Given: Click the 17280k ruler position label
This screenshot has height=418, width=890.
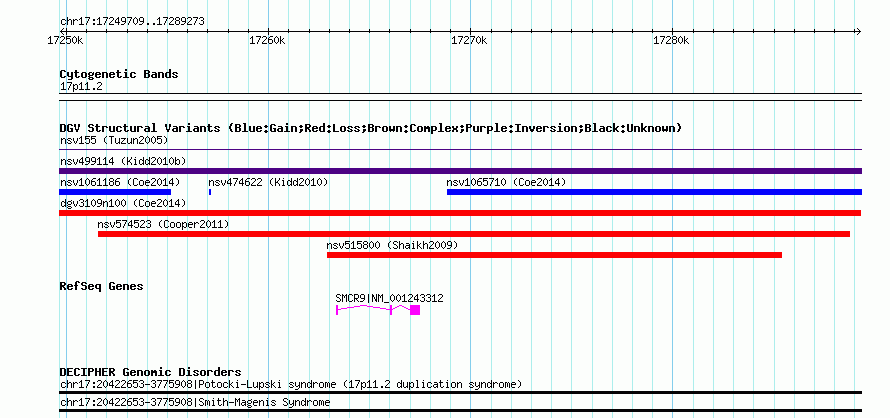Looking at the screenshot, I should (671, 40).
